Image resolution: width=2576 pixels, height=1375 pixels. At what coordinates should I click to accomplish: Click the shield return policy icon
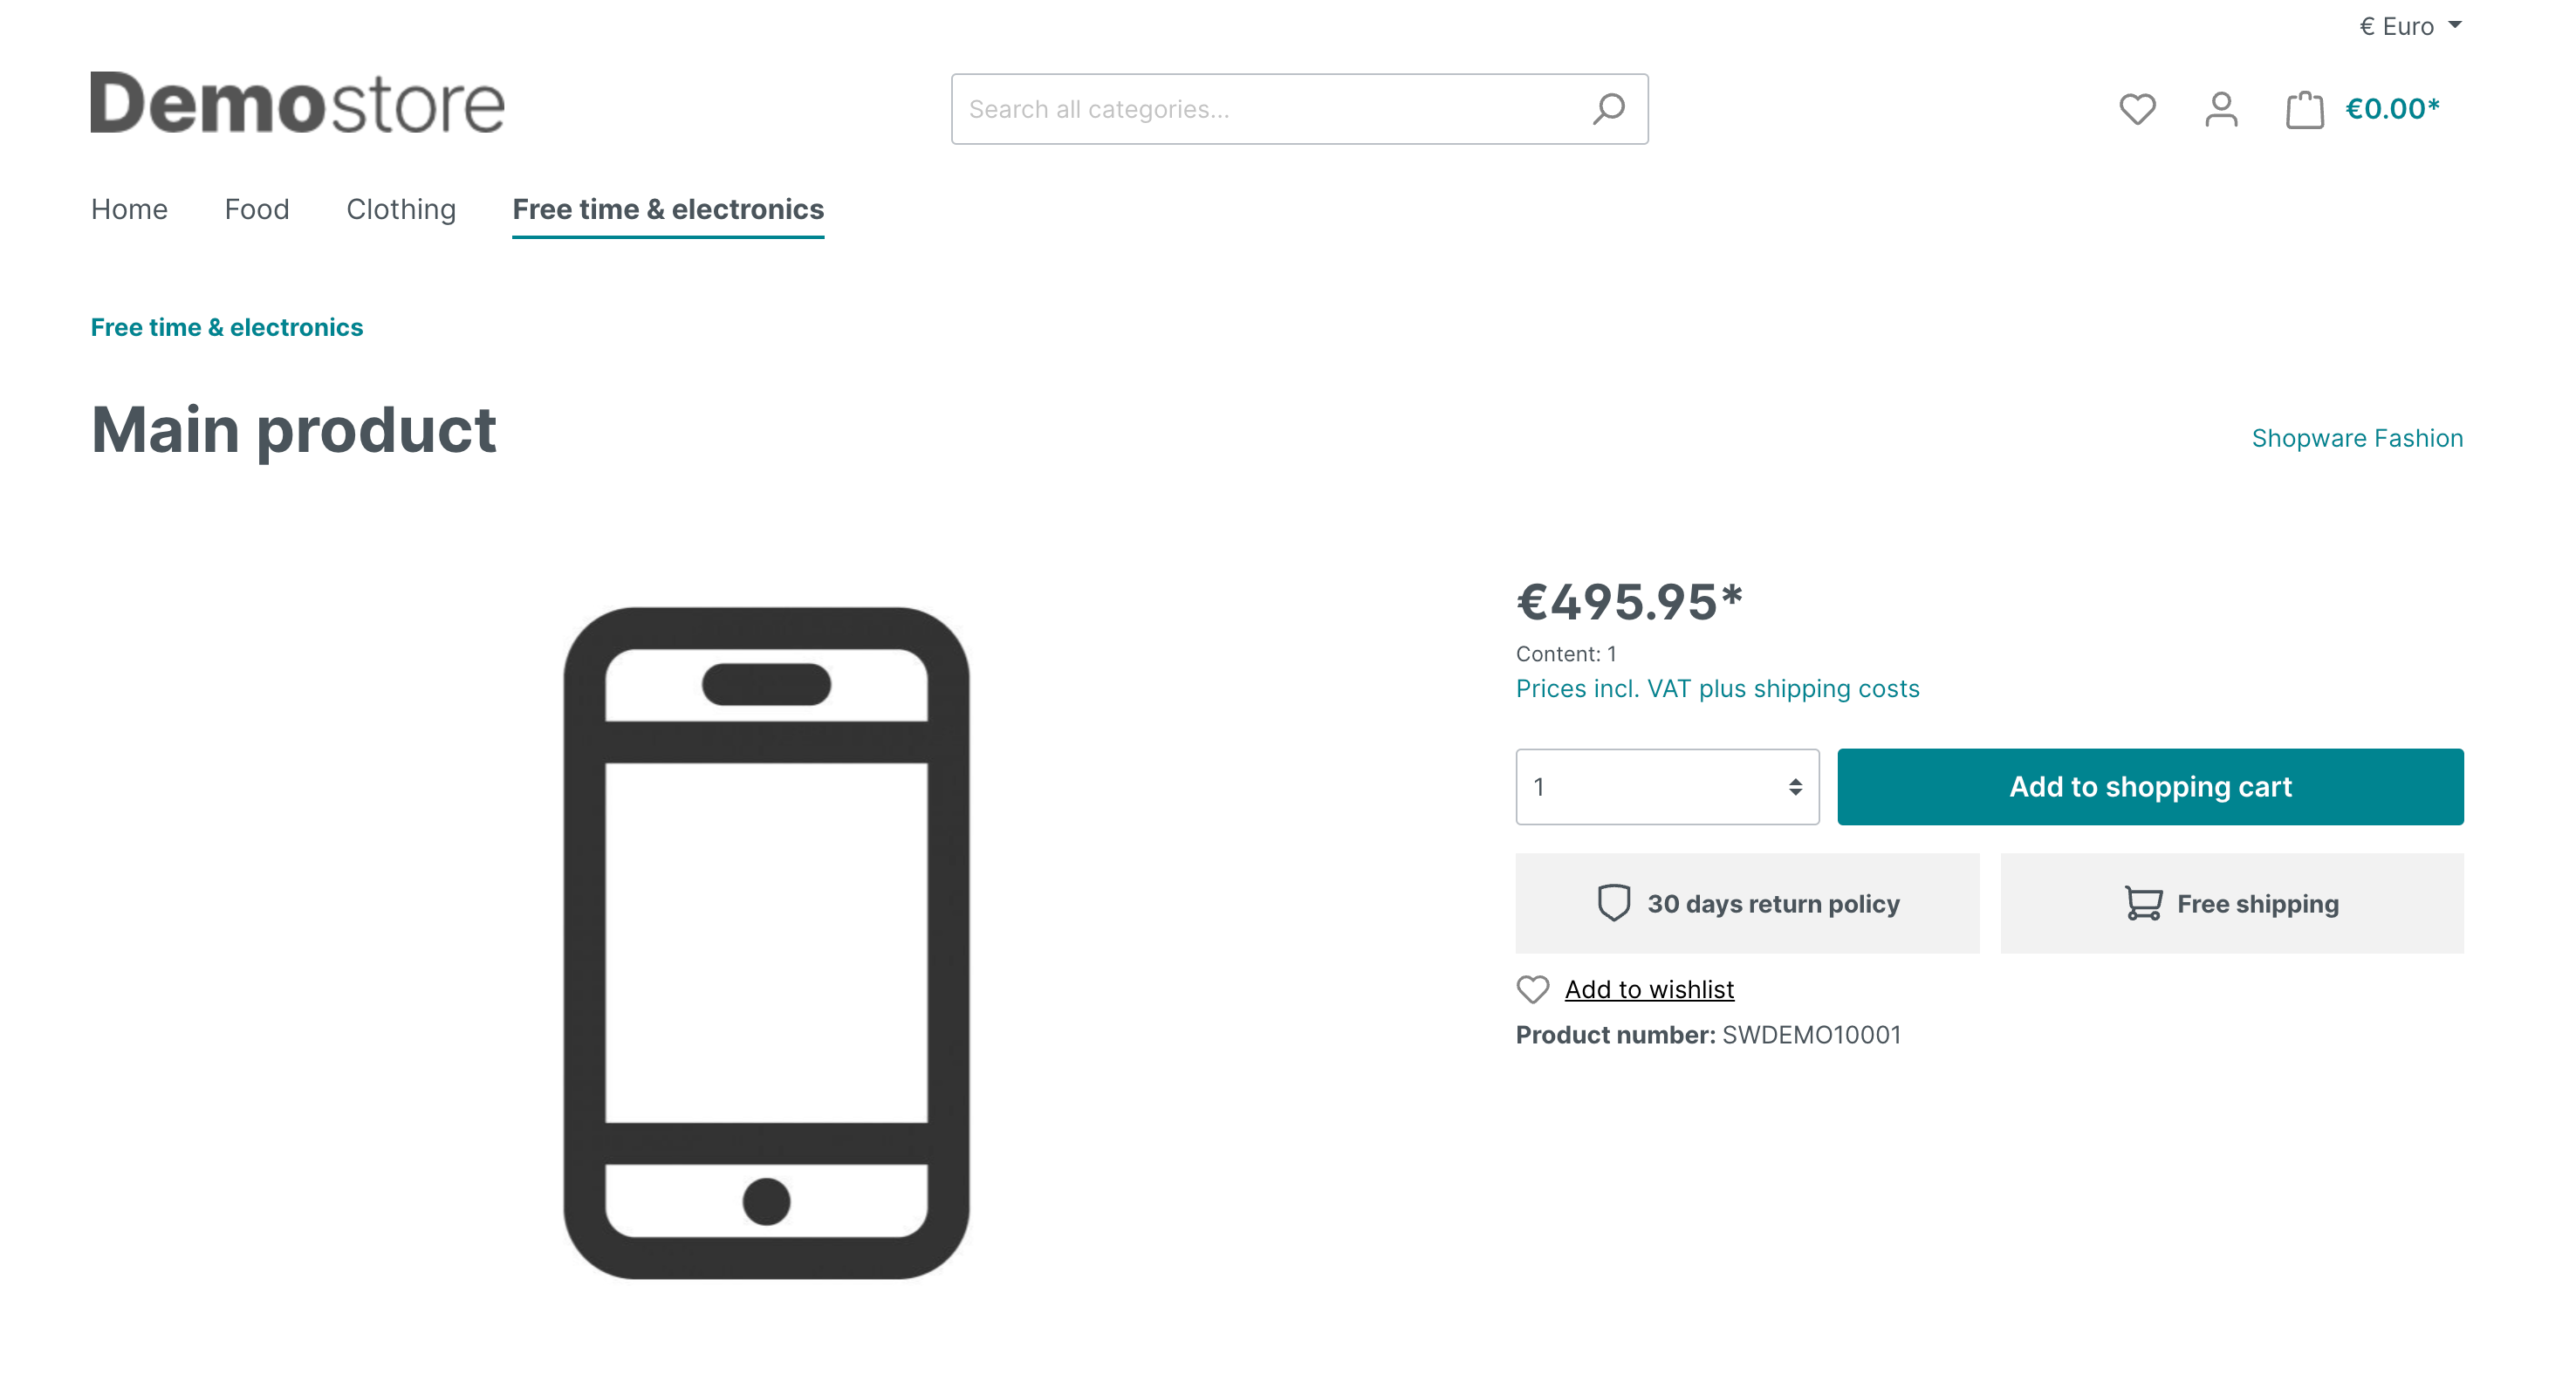pyautogui.click(x=1615, y=905)
